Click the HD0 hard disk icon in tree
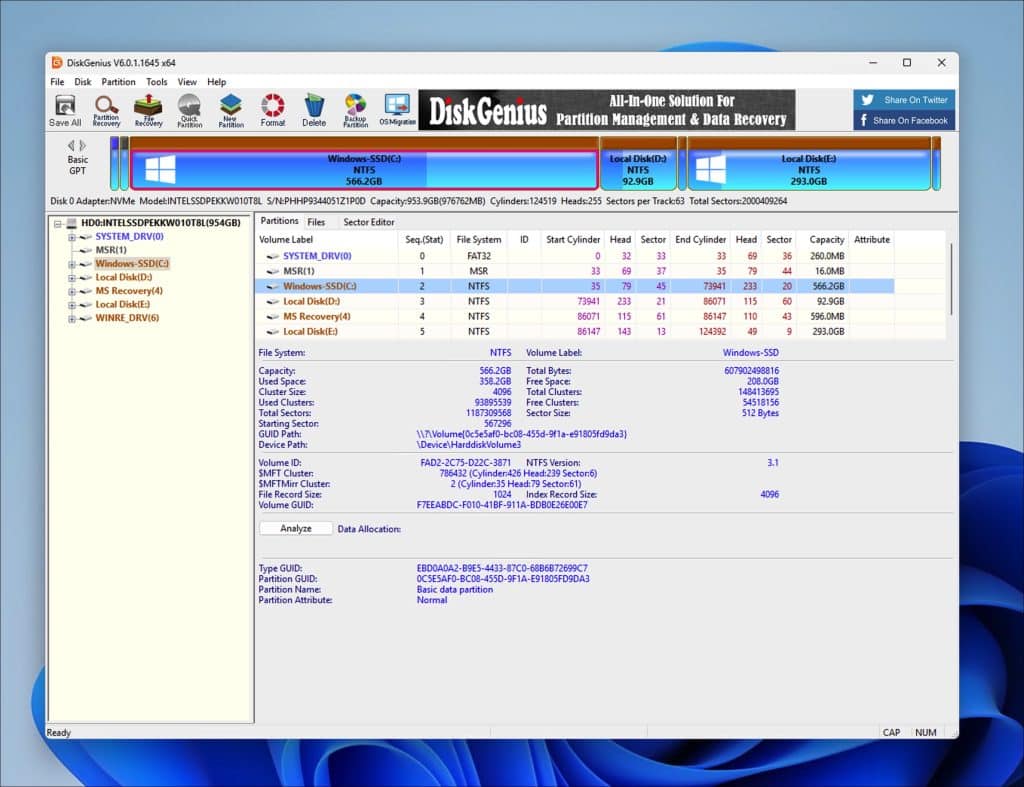 [72, 223]
